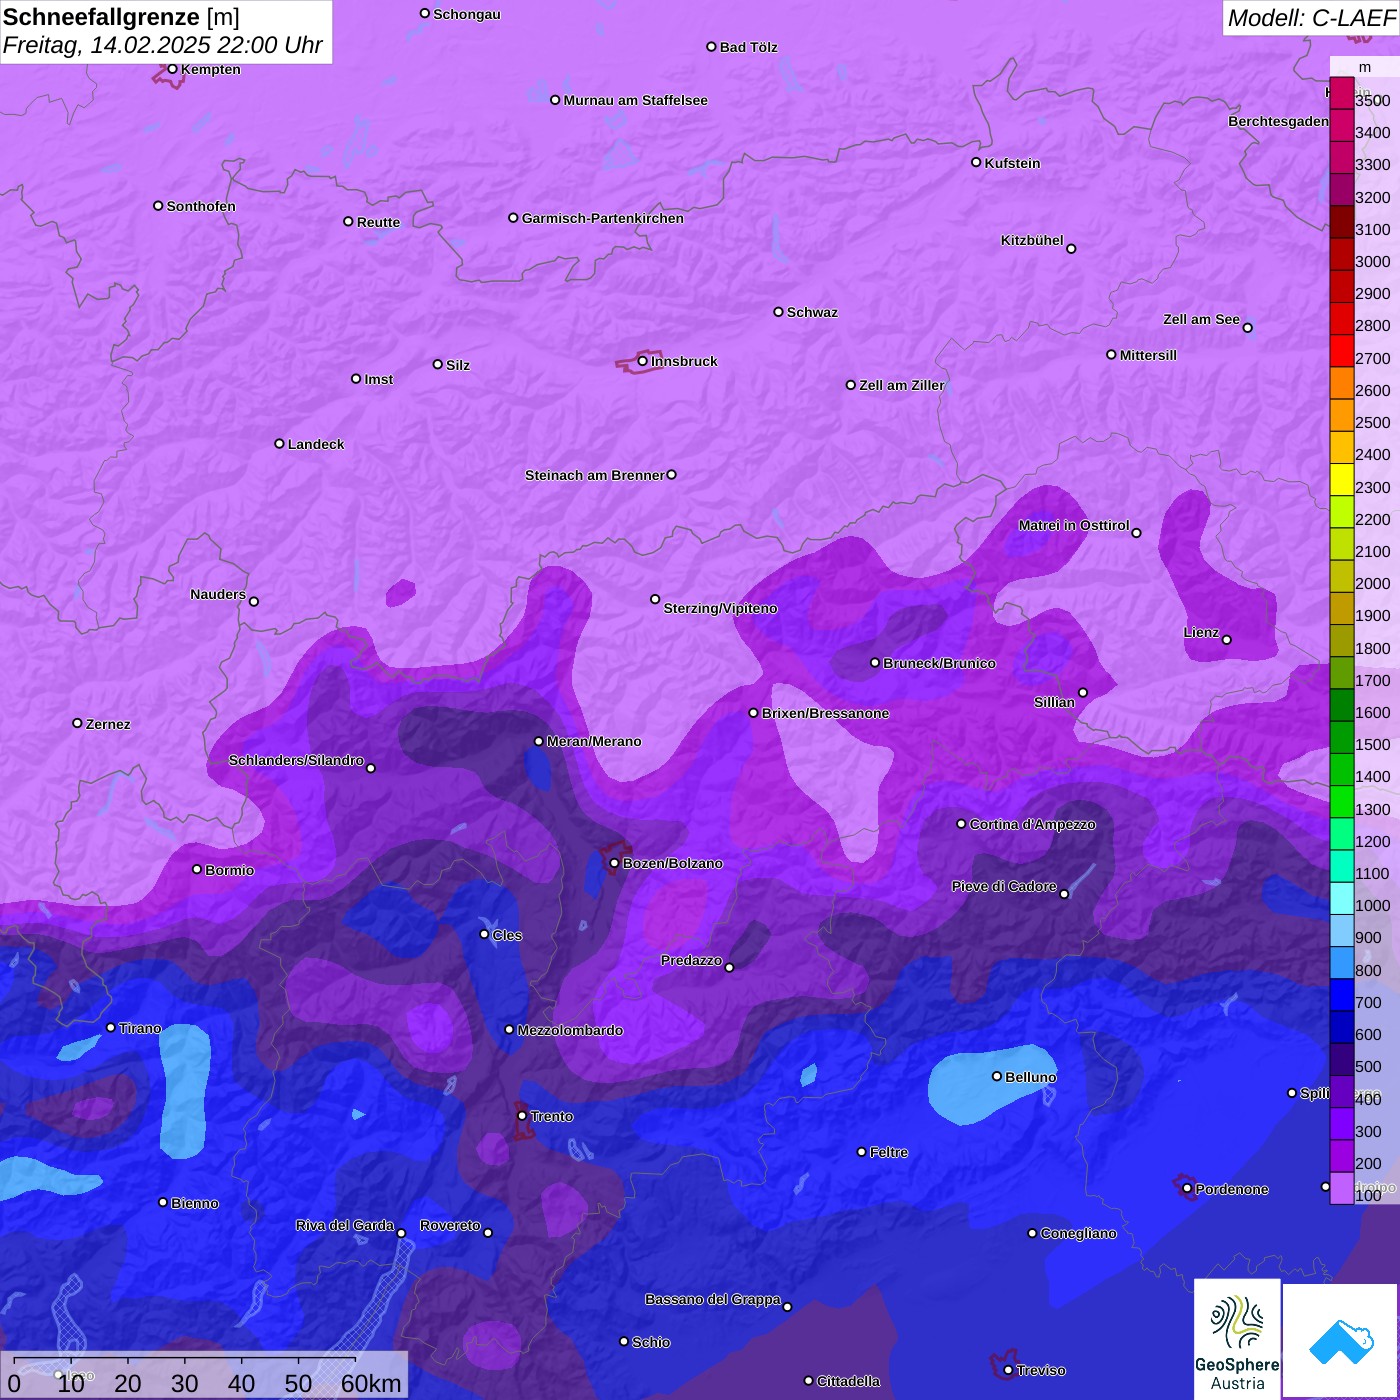Click the 'Schneefallgrenze [m]' title
Image resolution: width=1400 pixels, height=1400 pixels.
click(122, 17)
